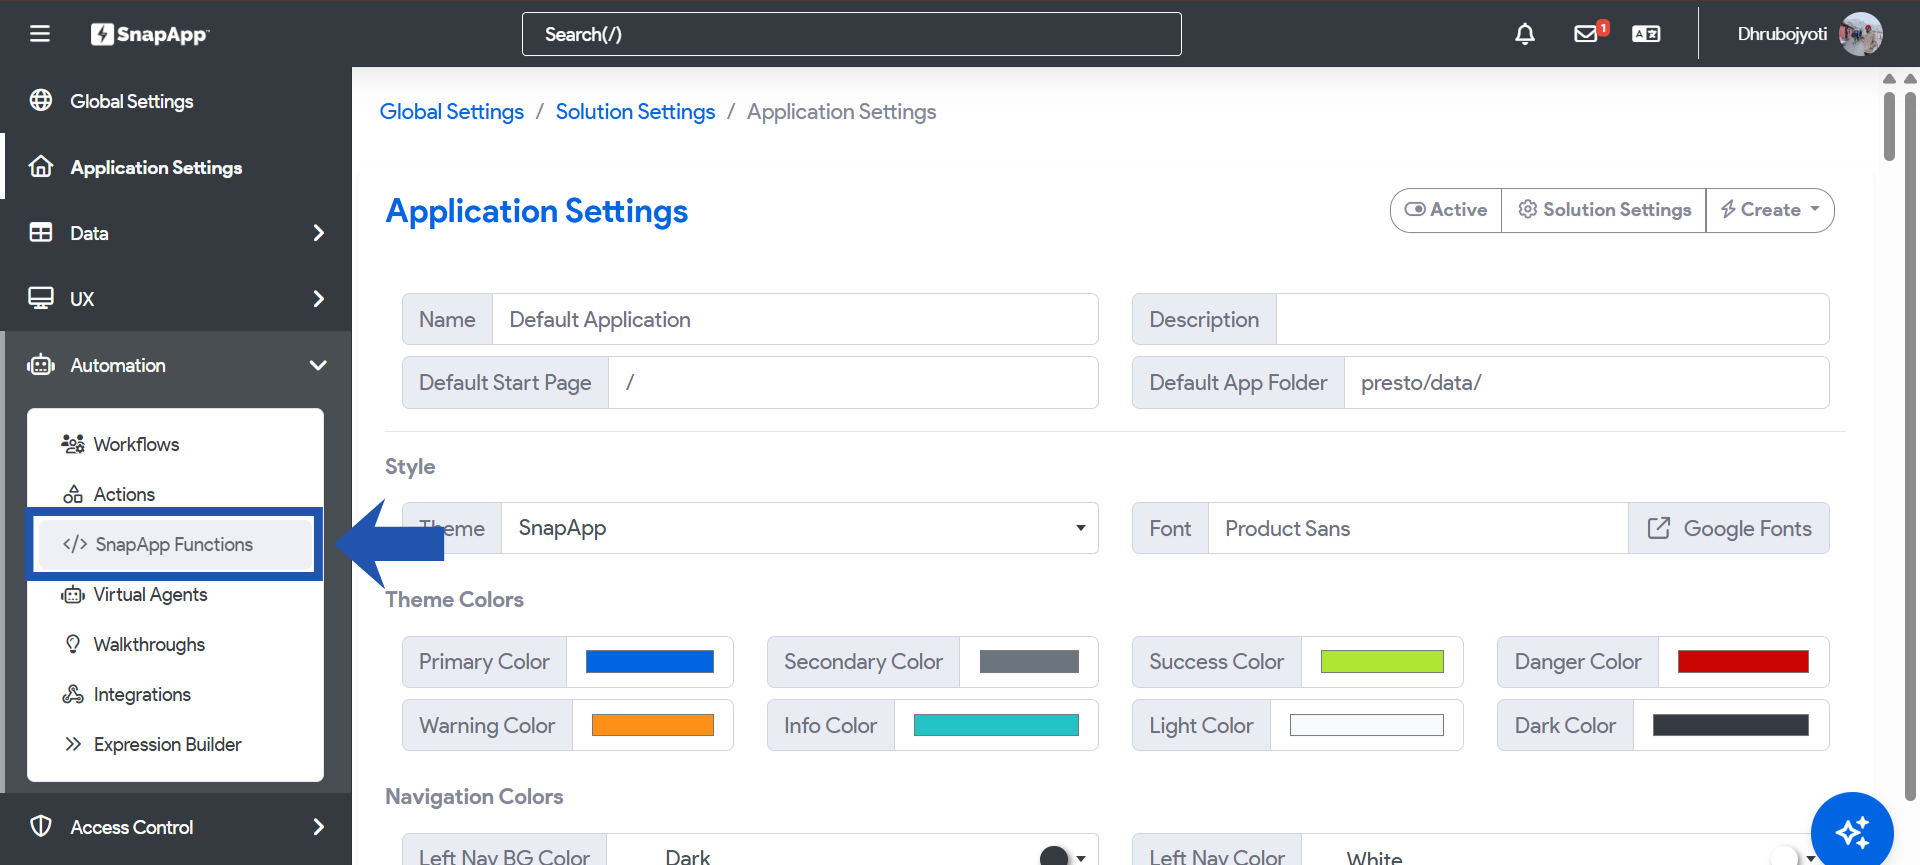Pick the Danger Color red swatch
1920x865 pixels.
(1743, 662)
